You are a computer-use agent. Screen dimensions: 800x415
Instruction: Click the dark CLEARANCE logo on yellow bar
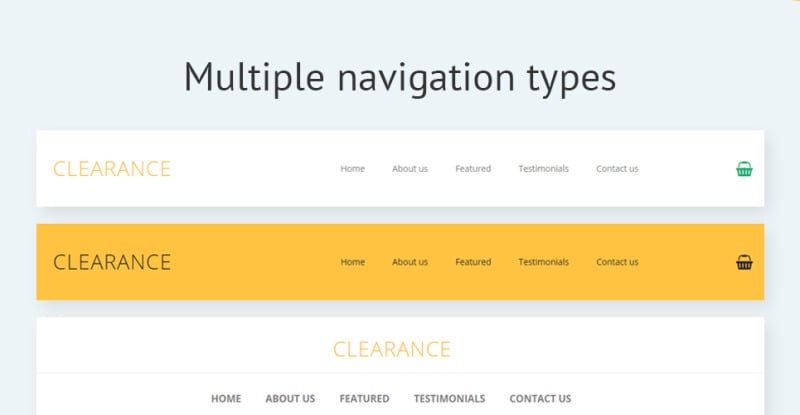click(112, 262)
